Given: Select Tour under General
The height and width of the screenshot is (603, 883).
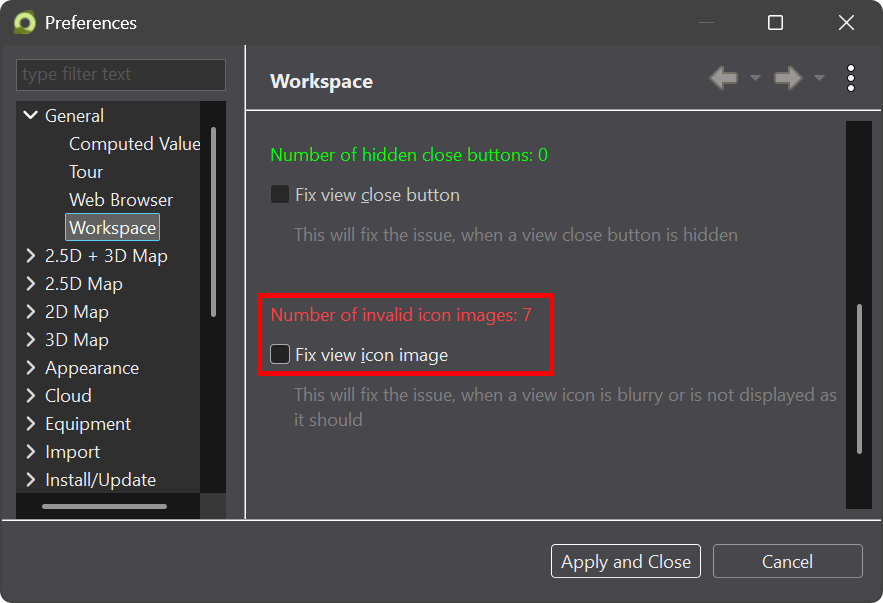Looking at the screenshot, I should click(x=86, y=172).
